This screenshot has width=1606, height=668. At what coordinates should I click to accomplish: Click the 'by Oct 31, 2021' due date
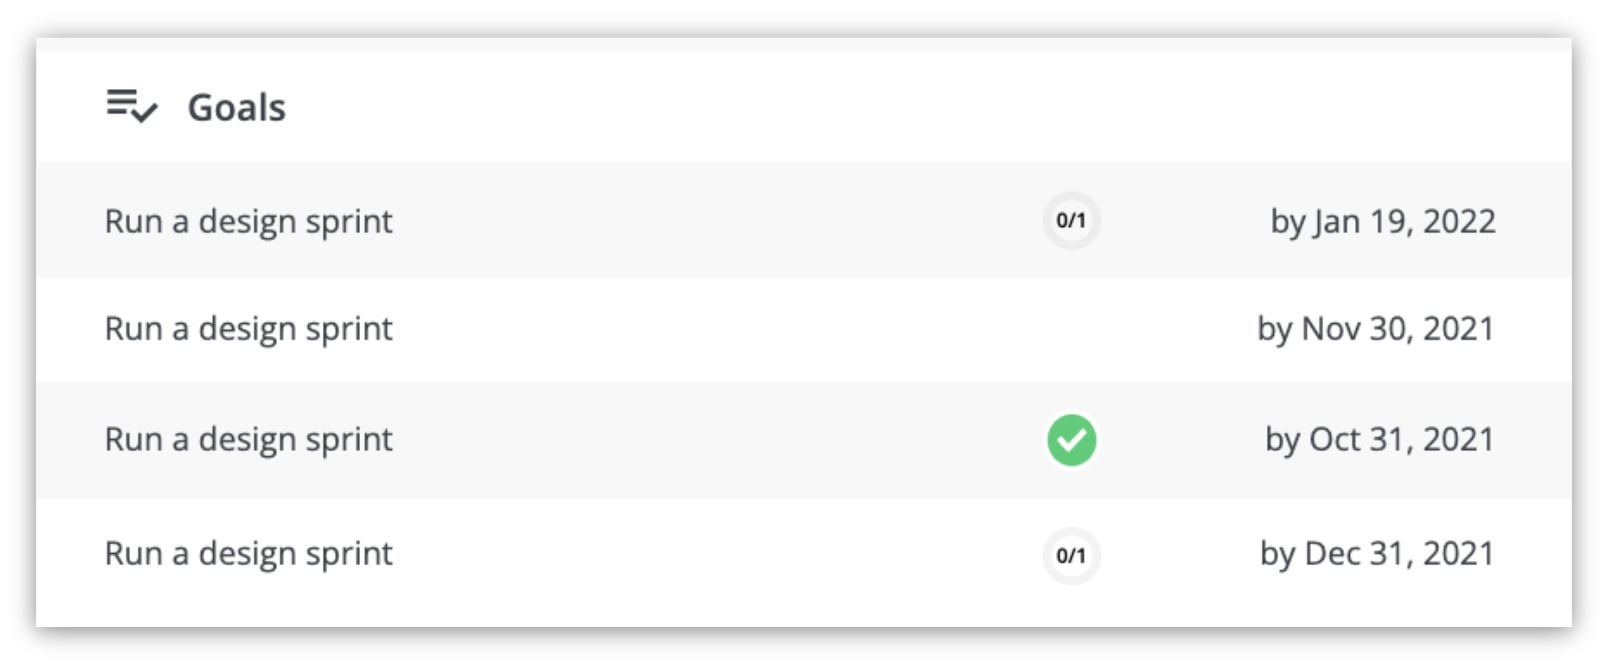click(x=1380, y=440)
